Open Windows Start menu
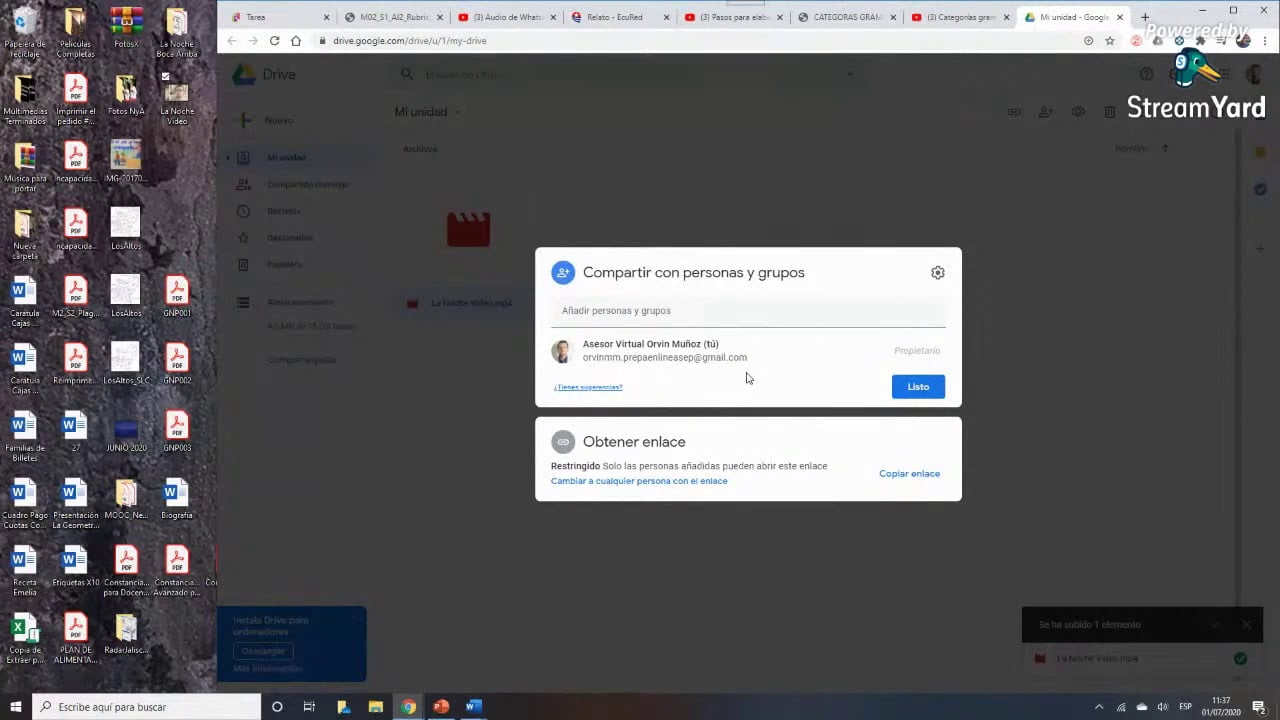Image resolution: width=1280 pixels, height=720 pixels. click(x=15, y=707)
